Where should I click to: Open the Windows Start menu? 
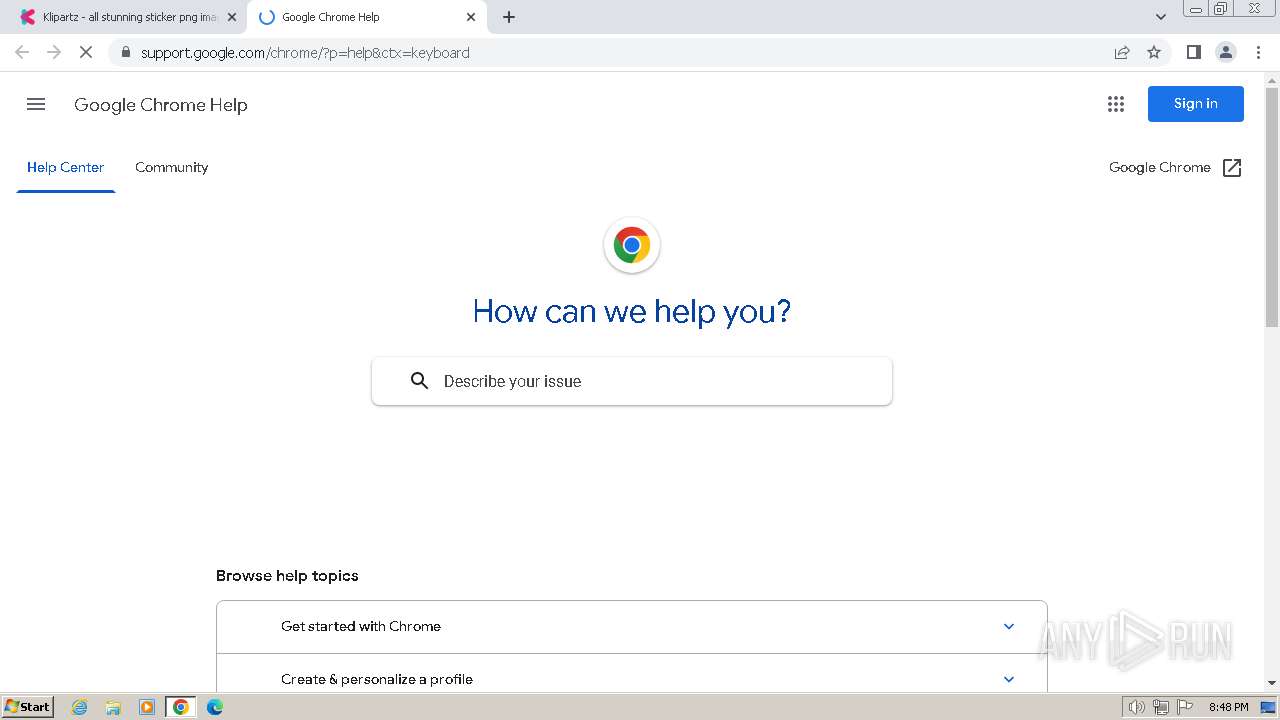[x=28, y=707]
